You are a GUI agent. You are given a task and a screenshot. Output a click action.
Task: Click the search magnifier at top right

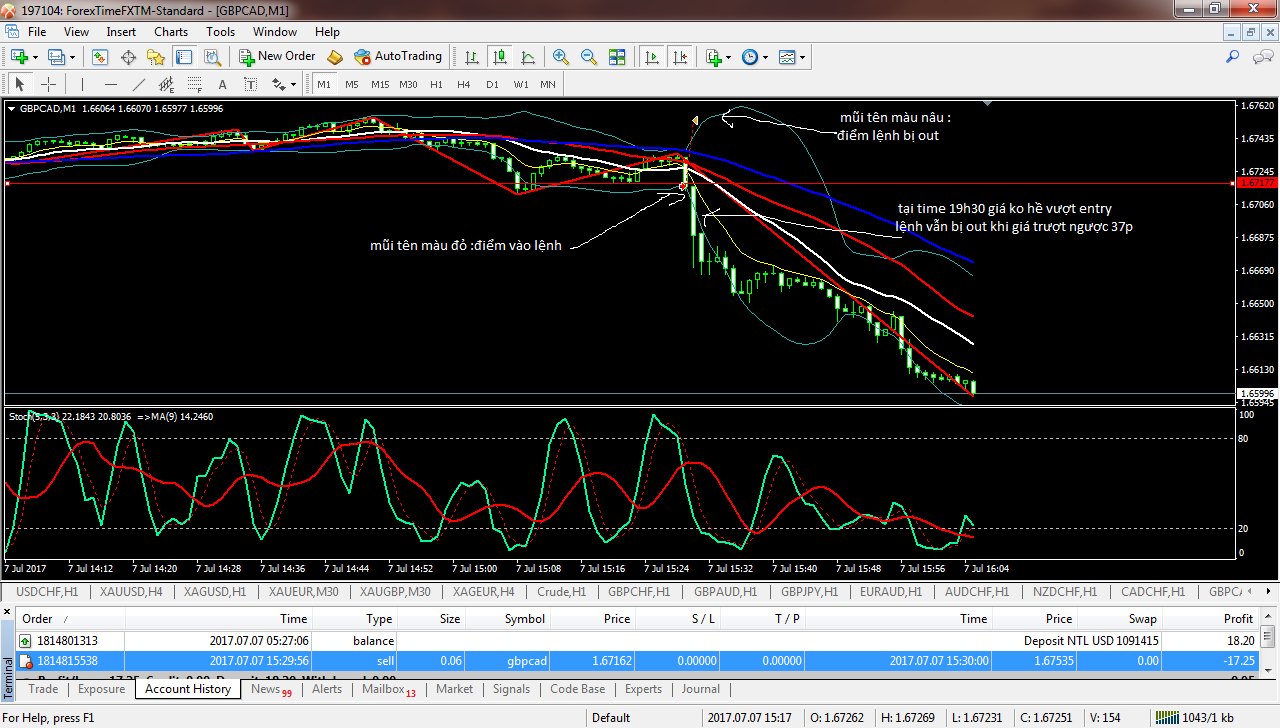[1233, 57]
